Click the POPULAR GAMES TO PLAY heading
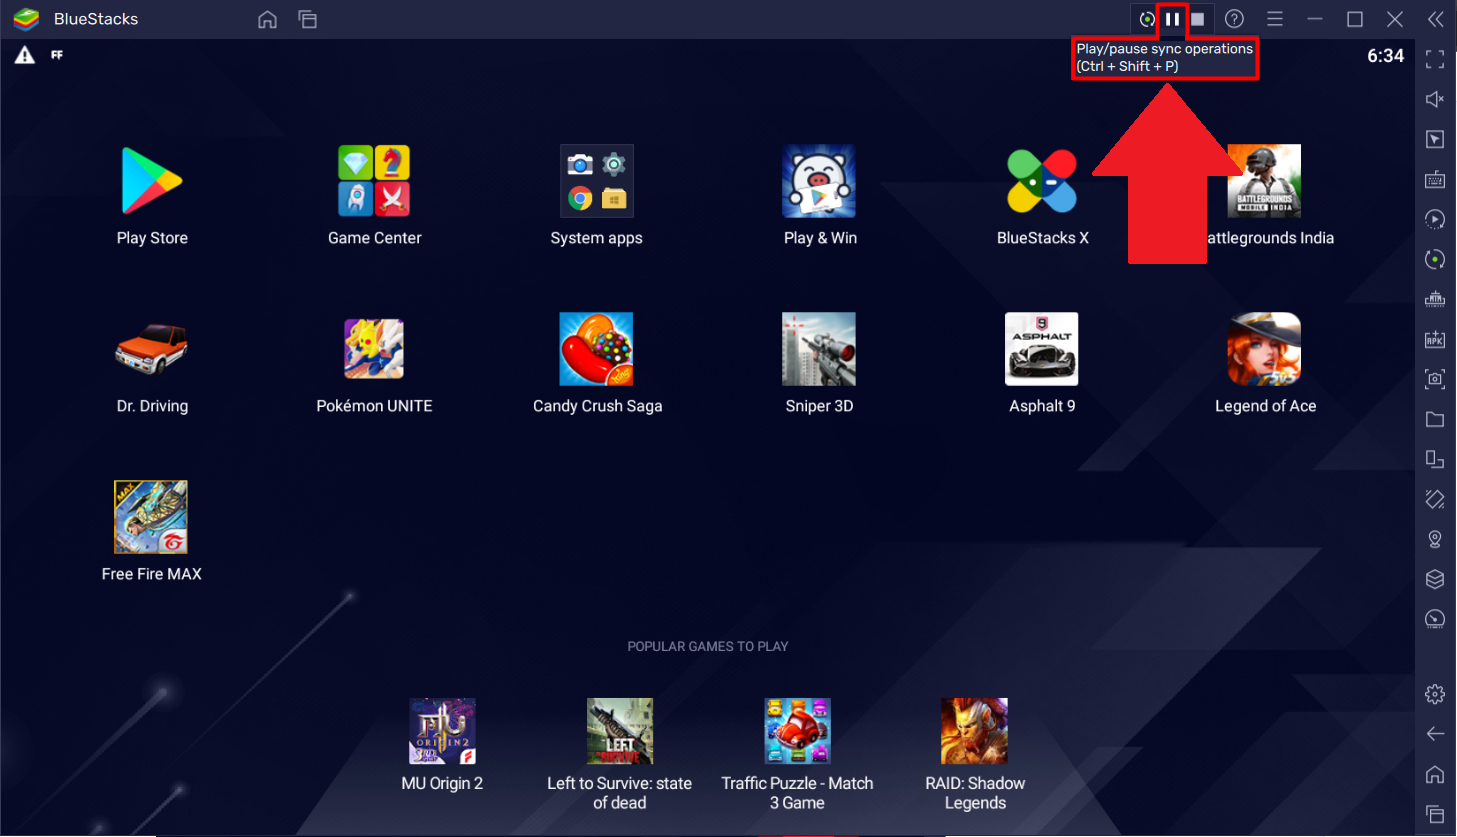Screen dimensions: 1457x837 [x=708, y=647]
